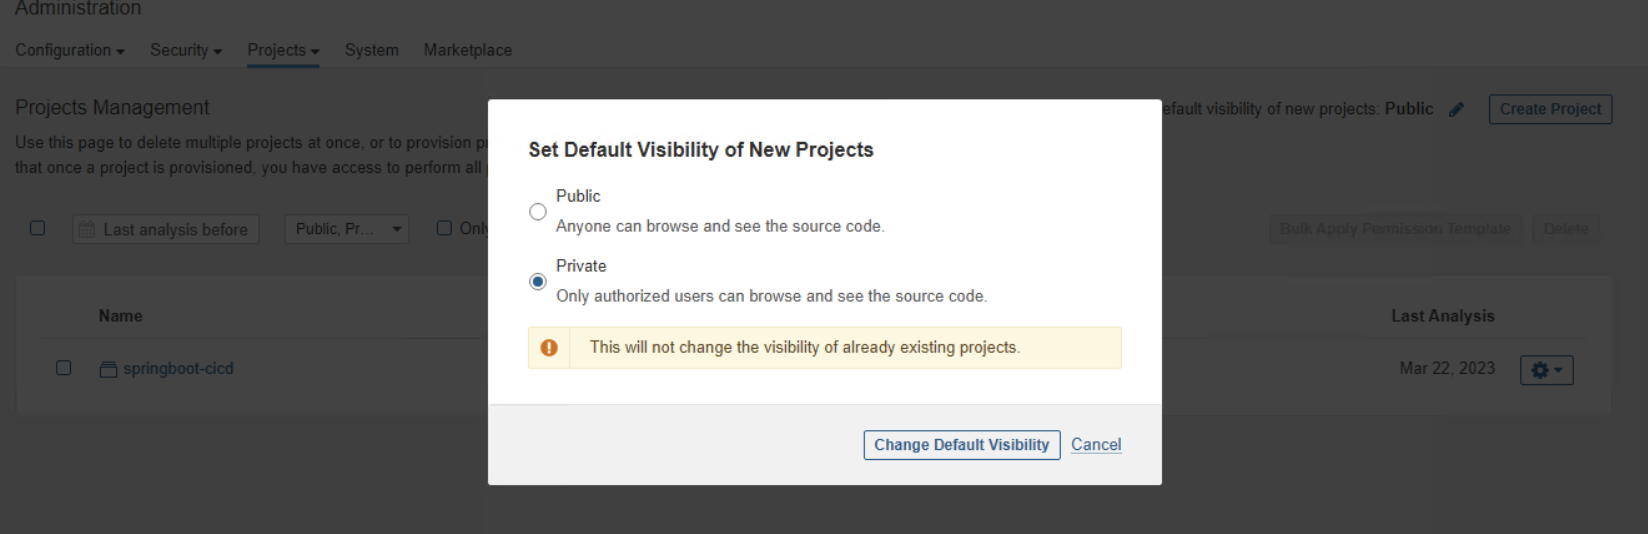Image resolution: width=1648 pixels, height=534 pixels.
Task: Cancel the visibility dialog
Action: tap(1096, 445)
